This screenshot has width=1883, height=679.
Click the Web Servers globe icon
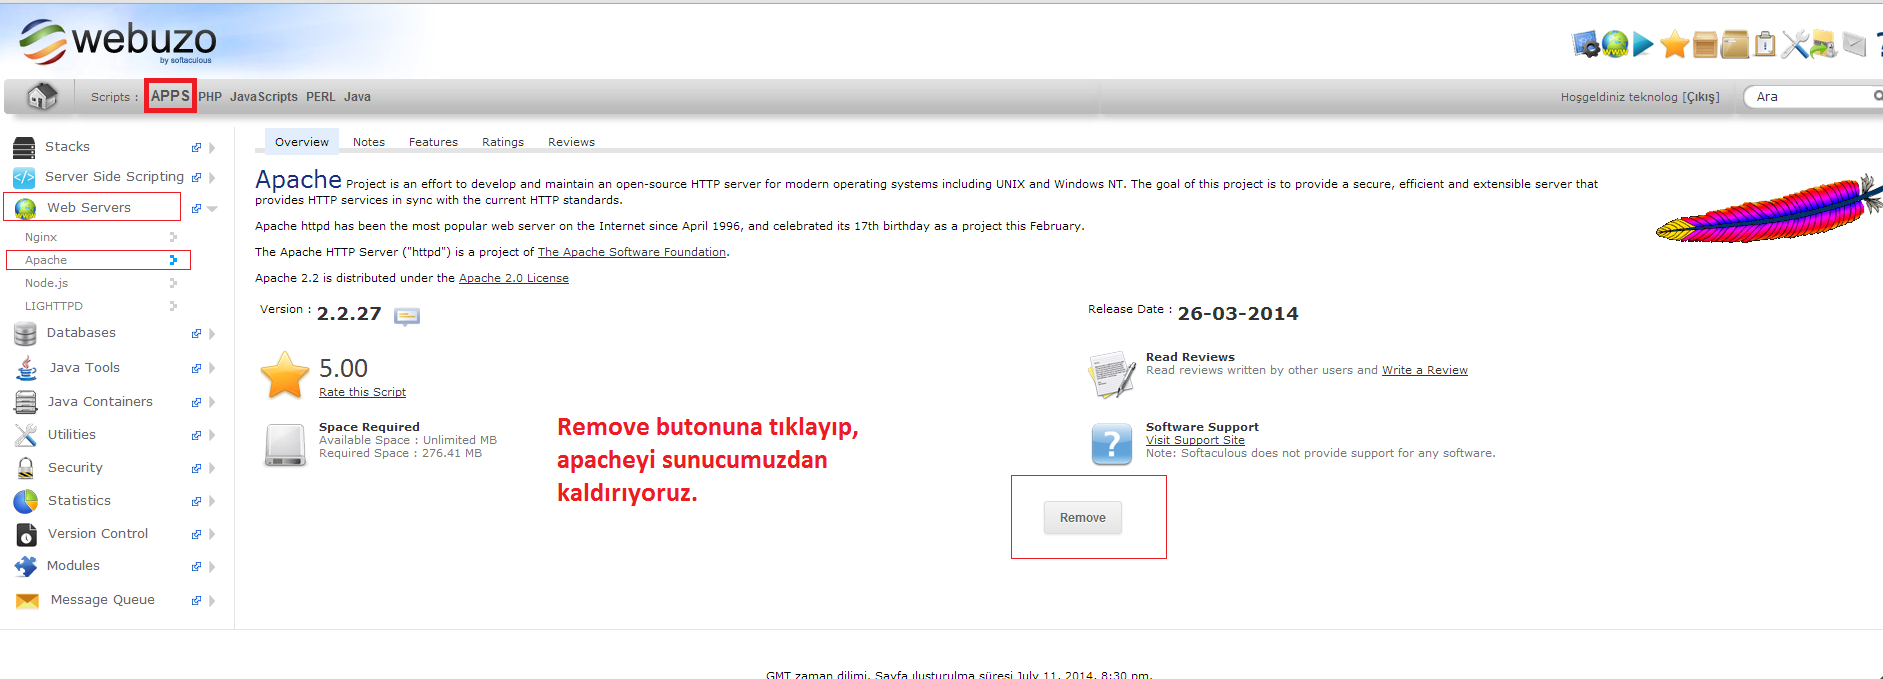[x=26, y=208]
